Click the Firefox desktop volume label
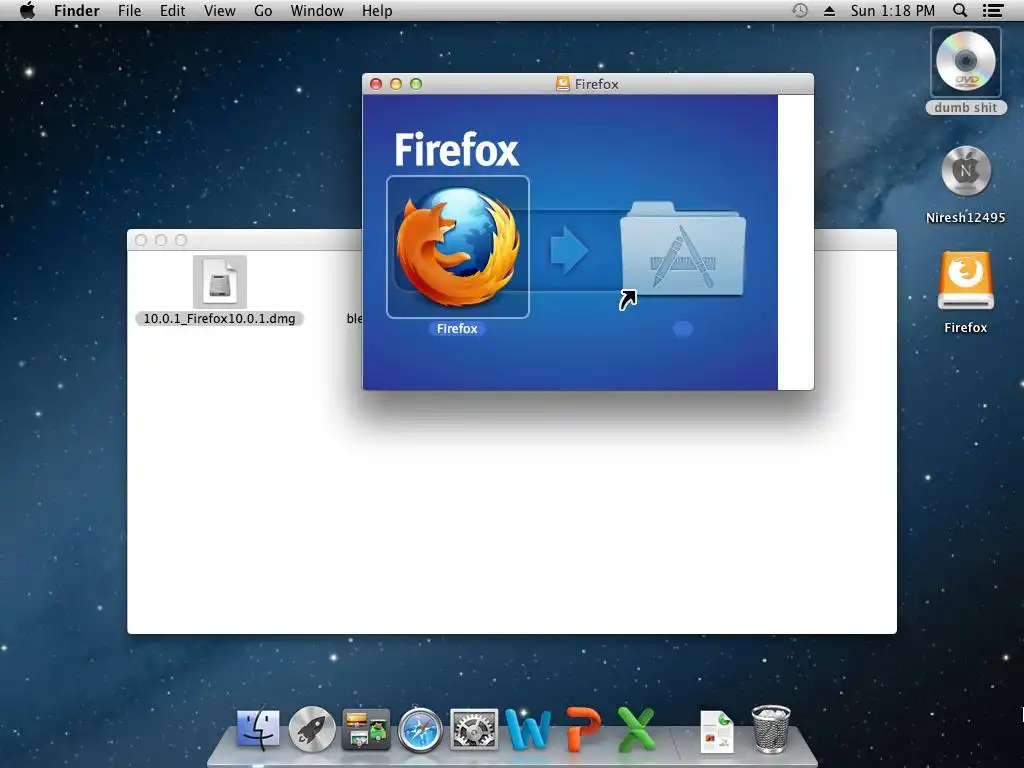 point(965,327)
